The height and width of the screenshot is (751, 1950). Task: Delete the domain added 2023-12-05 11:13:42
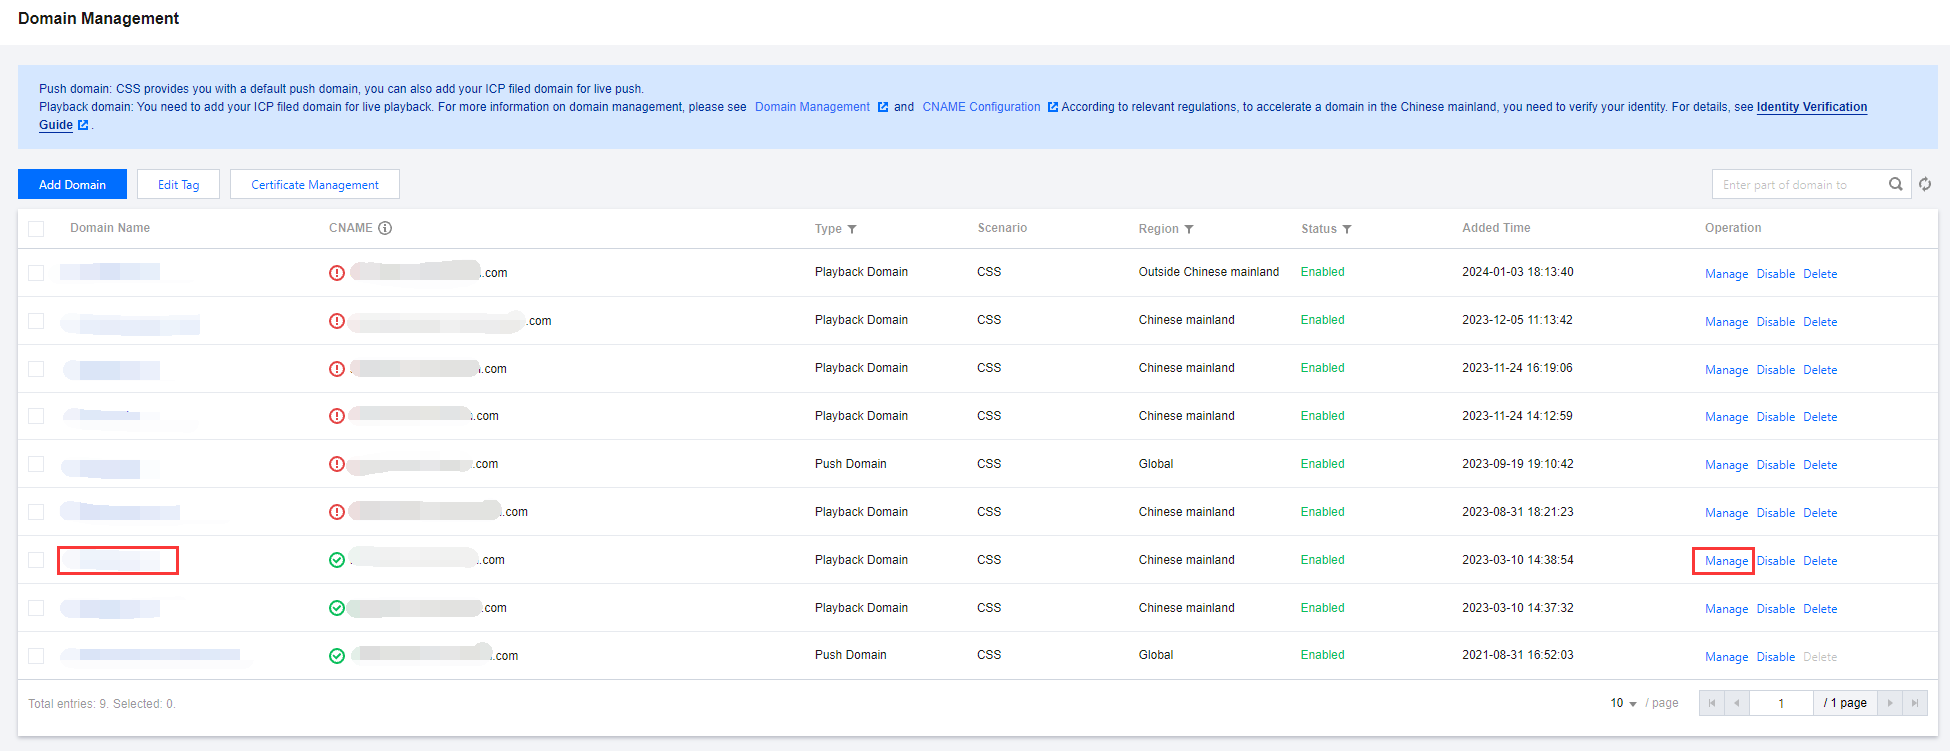point(1820,322)
